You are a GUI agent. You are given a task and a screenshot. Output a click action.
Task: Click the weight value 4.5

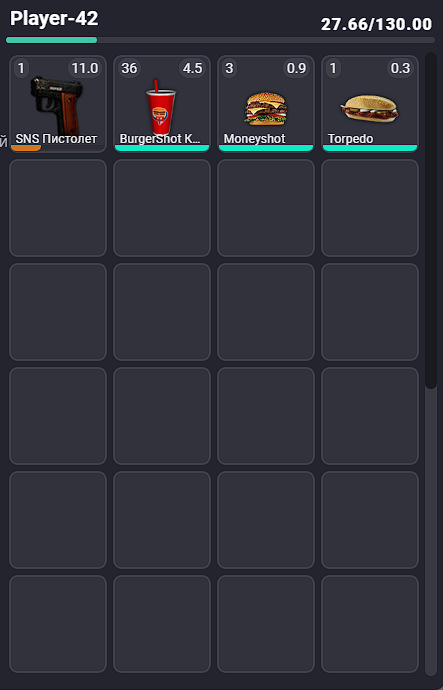coord(192,68)
